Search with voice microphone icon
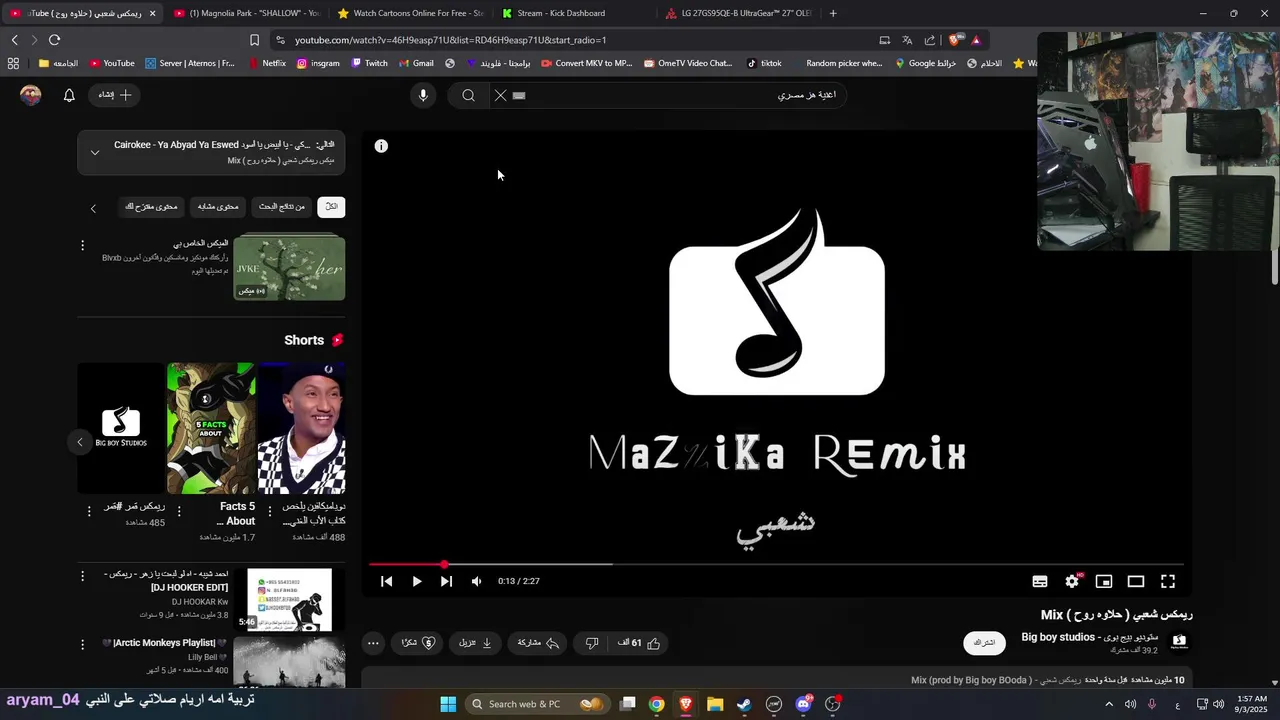This screenshot has width=1280, height=720. (423, 95)
